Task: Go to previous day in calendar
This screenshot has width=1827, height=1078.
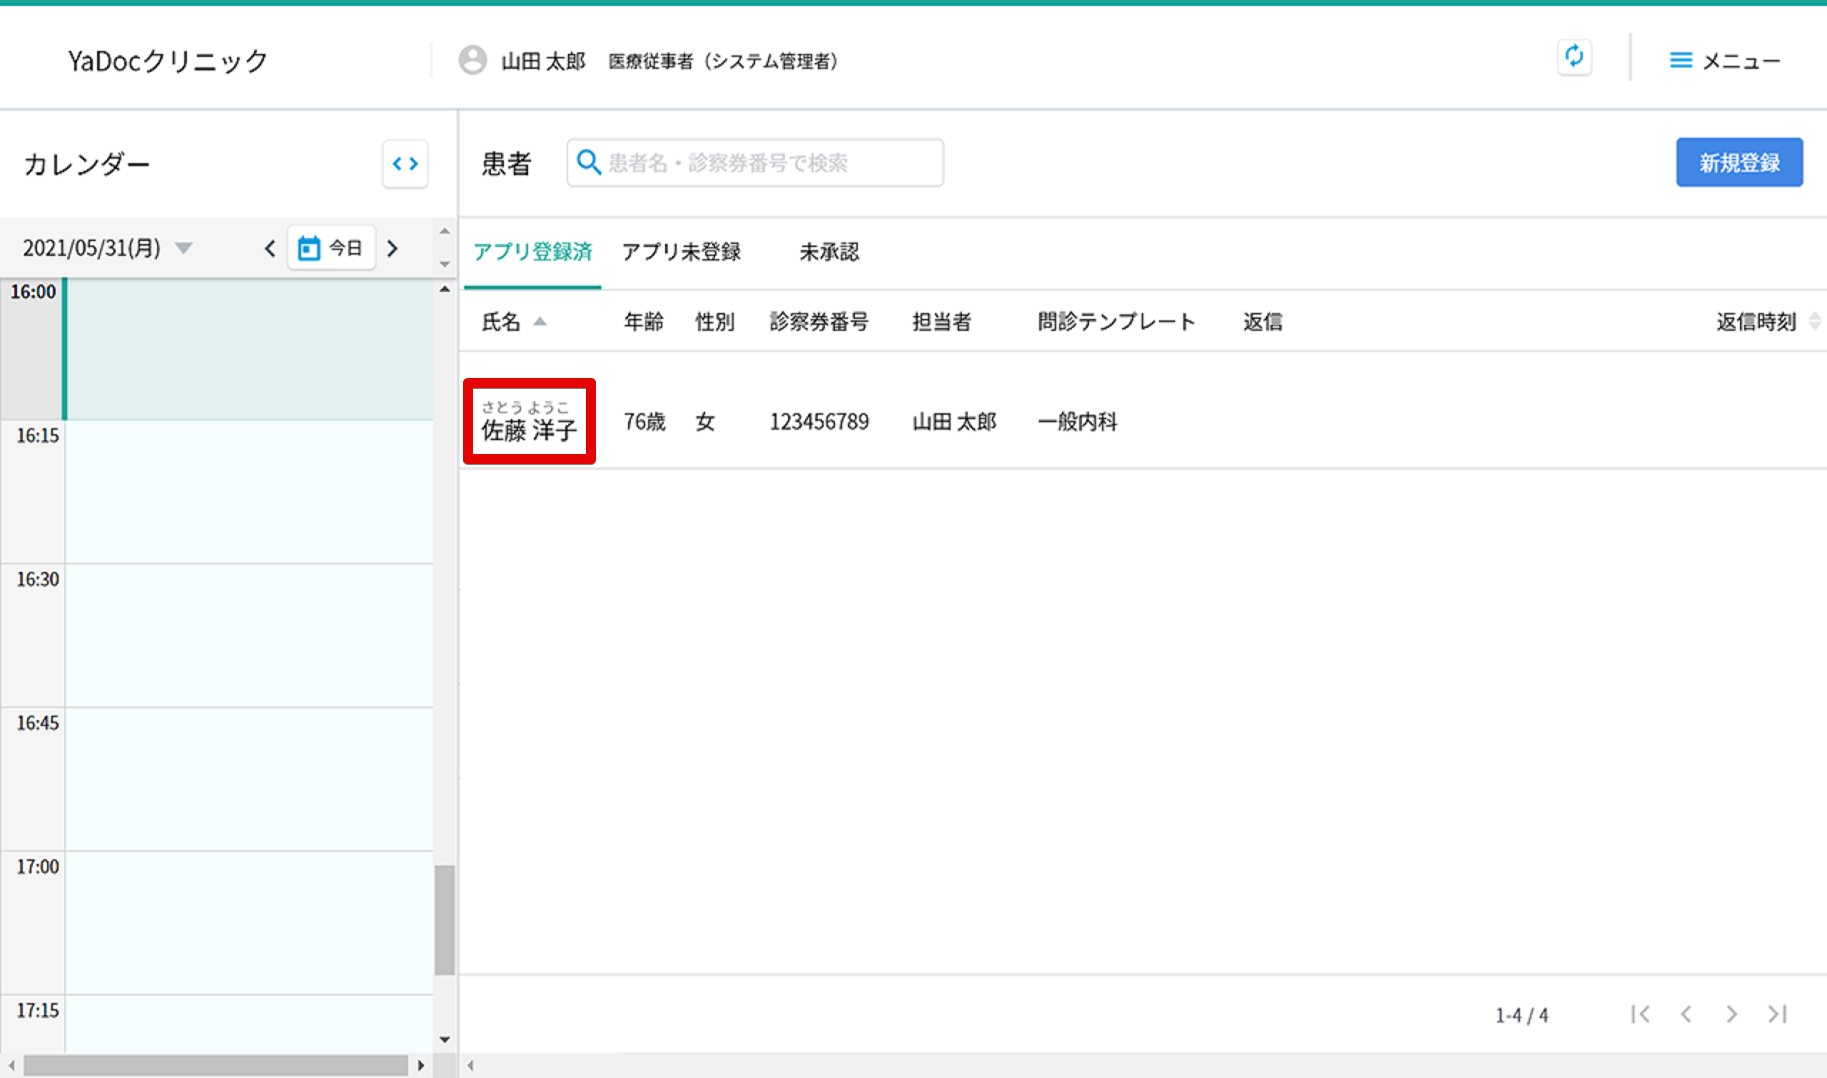Action: click(x=269, y=248)
